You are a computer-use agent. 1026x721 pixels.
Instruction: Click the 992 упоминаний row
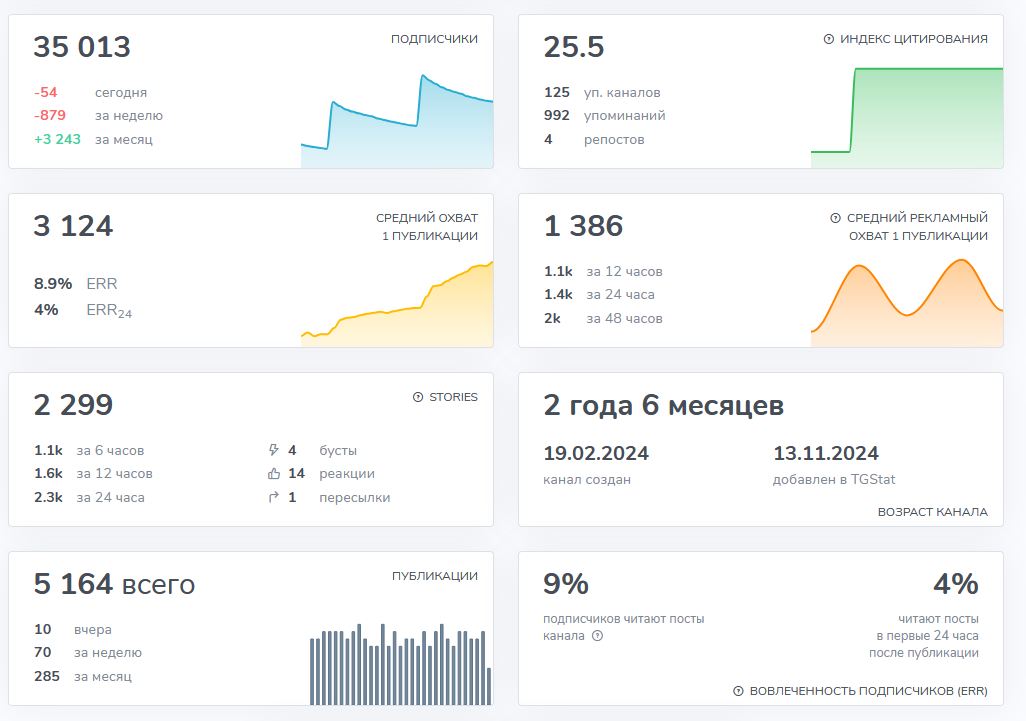click(x=605, y=116)
